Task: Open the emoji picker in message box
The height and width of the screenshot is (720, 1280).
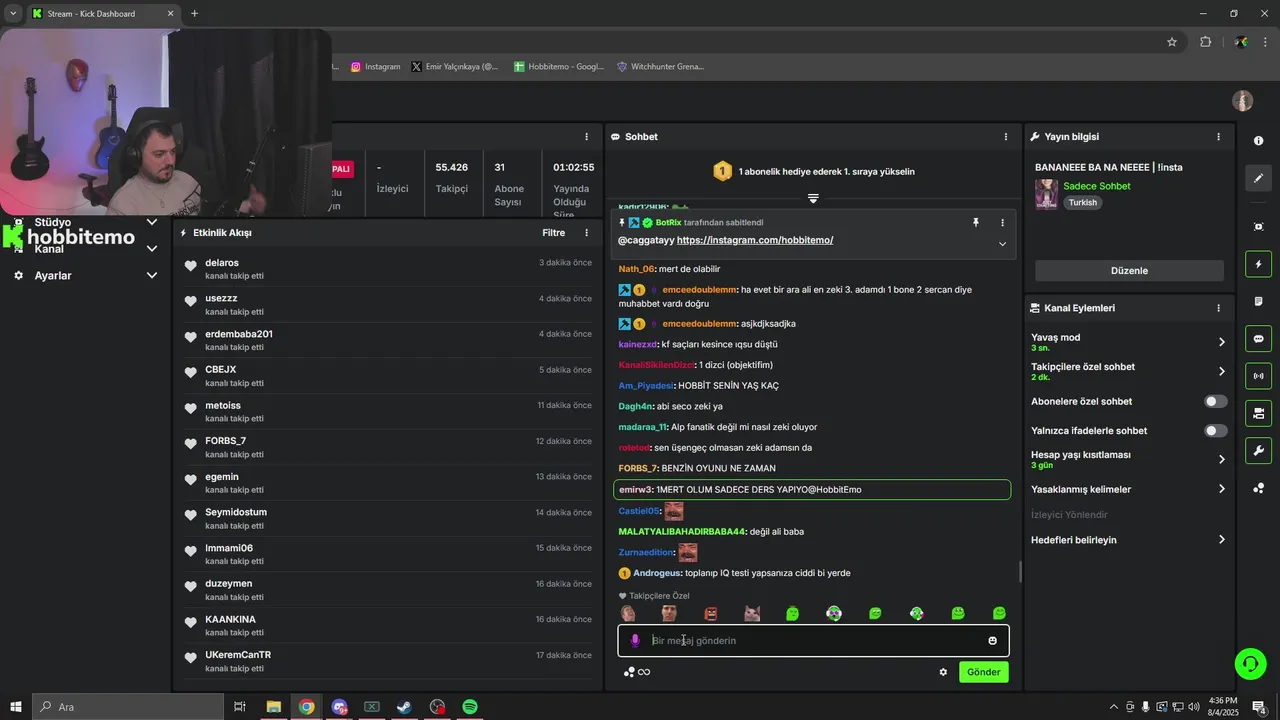Action: point(992,641)
